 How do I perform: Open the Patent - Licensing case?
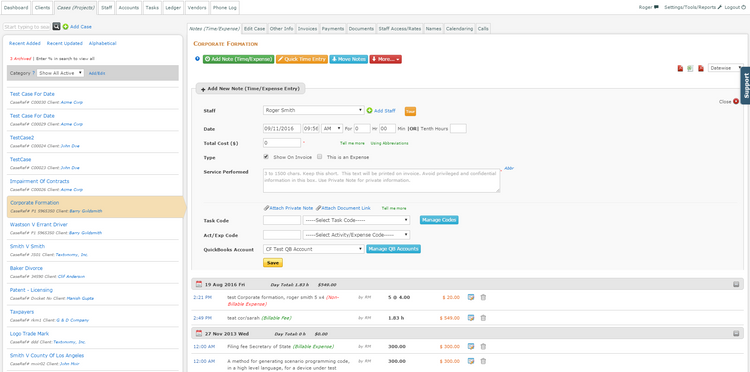(31, 290)
